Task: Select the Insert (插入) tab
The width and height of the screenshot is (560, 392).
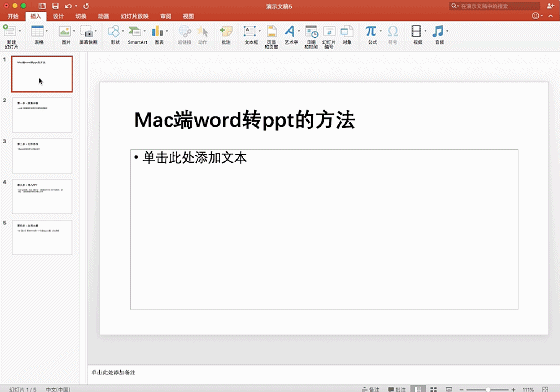Action: [x=36, y=16]
